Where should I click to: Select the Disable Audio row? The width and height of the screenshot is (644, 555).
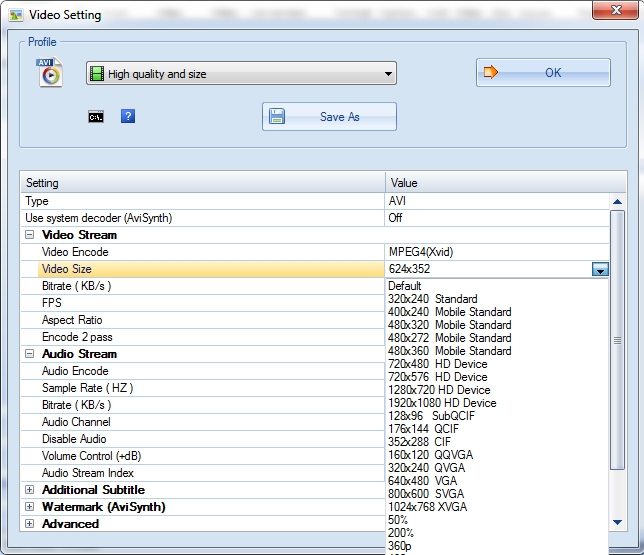point(203,439)
